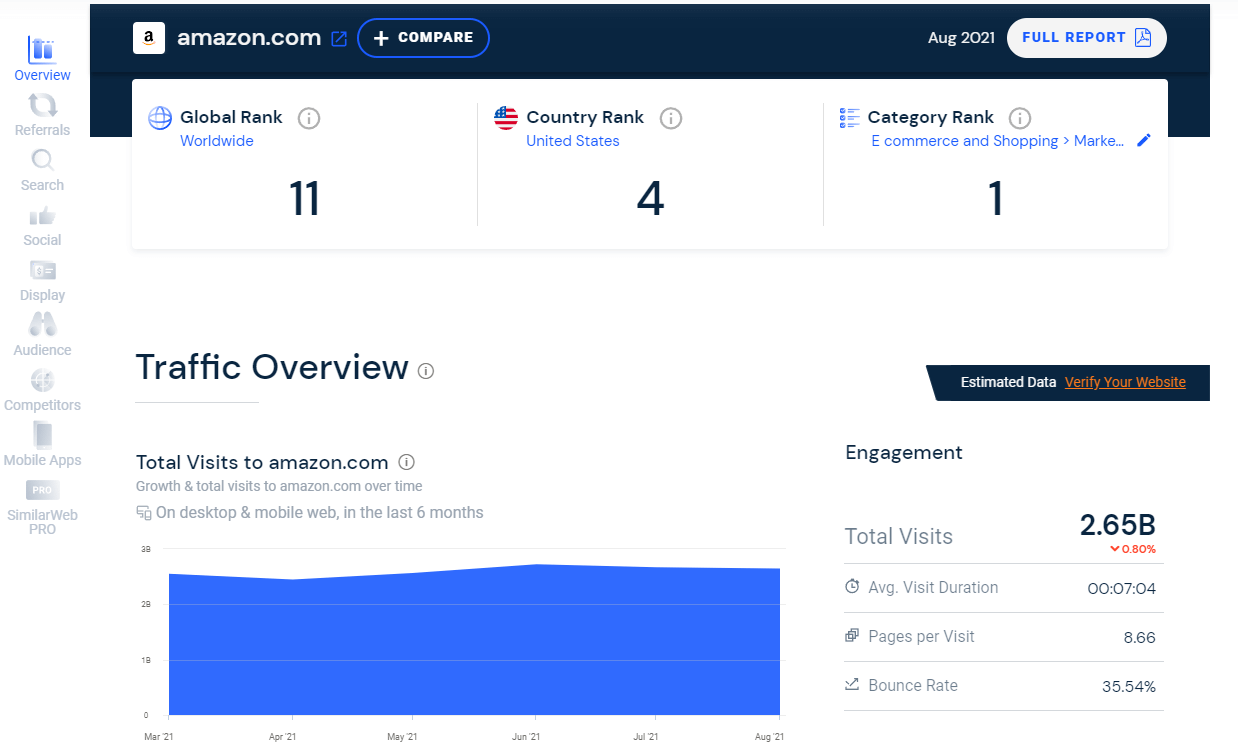
Task: Show the Traffic Overview info details
Action: (426, 371)
